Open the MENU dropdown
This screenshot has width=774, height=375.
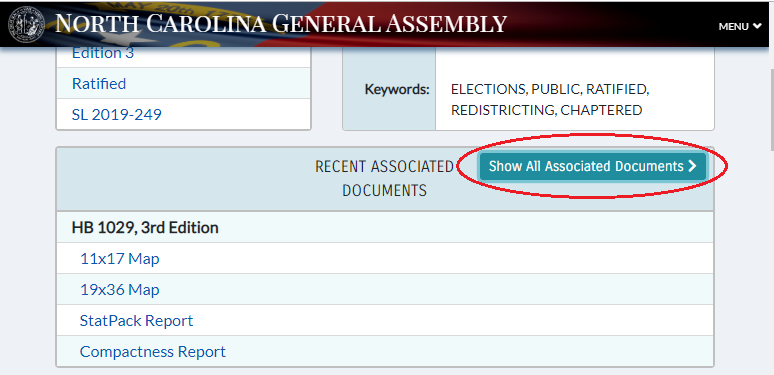click(739, 27)
